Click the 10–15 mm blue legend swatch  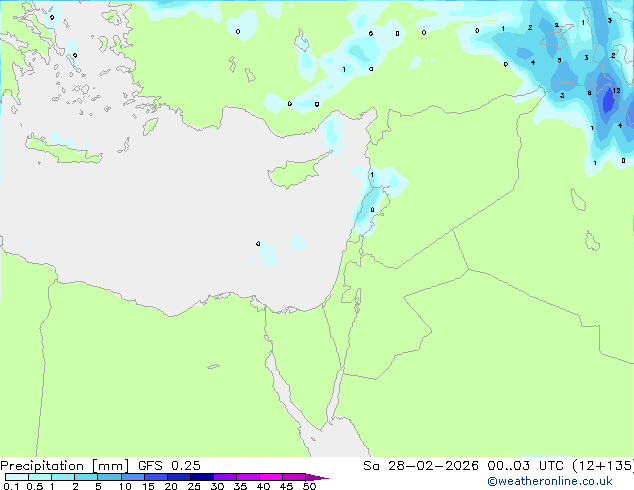tap(132, 477)
